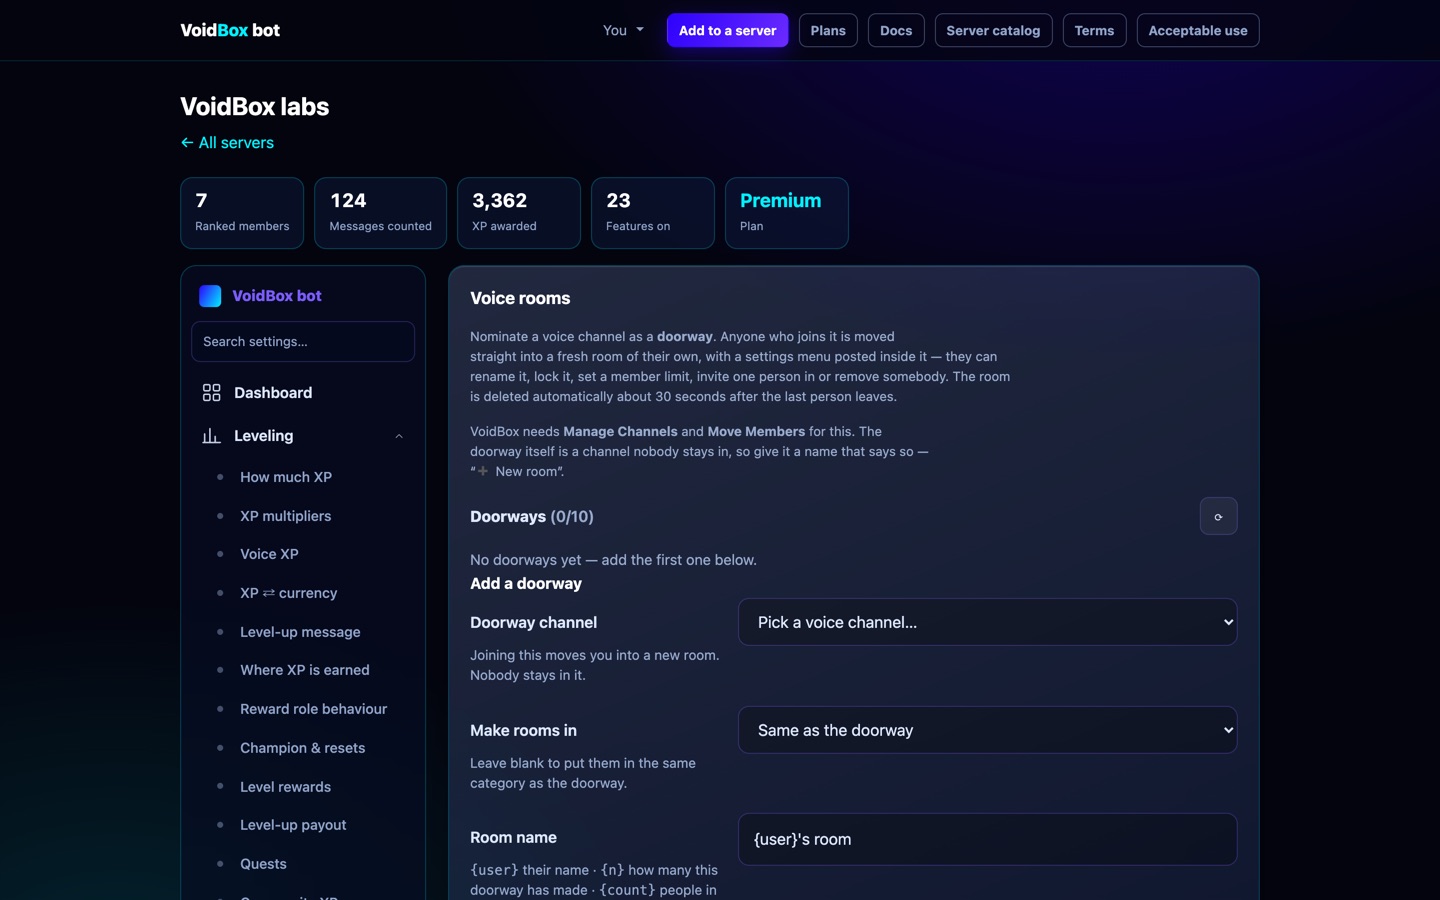Click the Premium plan card
Image resolution: width=1440 pixels, height=900 pixels.
pyautogui.click(x=786, y=213)
